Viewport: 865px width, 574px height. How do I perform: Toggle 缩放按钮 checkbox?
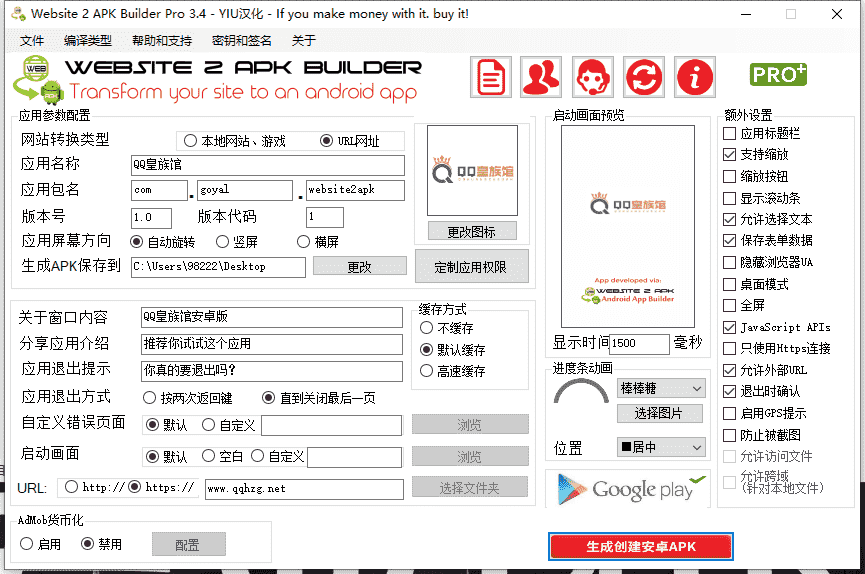coord(729,176)
